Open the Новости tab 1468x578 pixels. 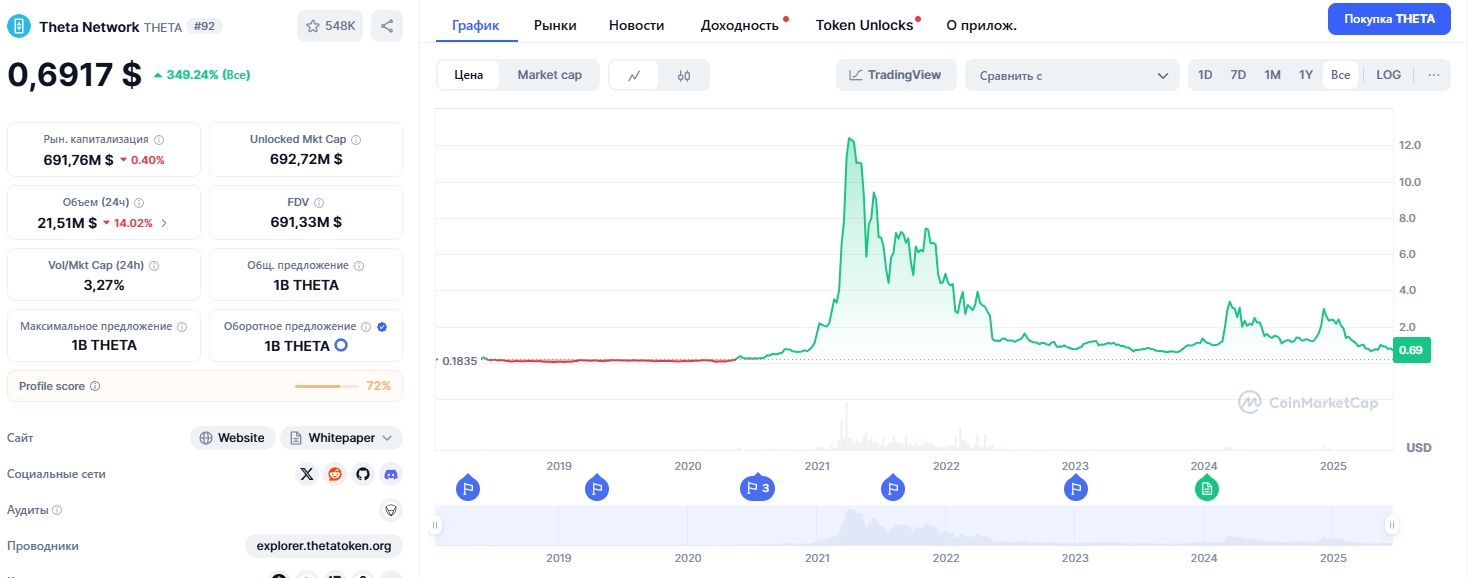[637, 25]
